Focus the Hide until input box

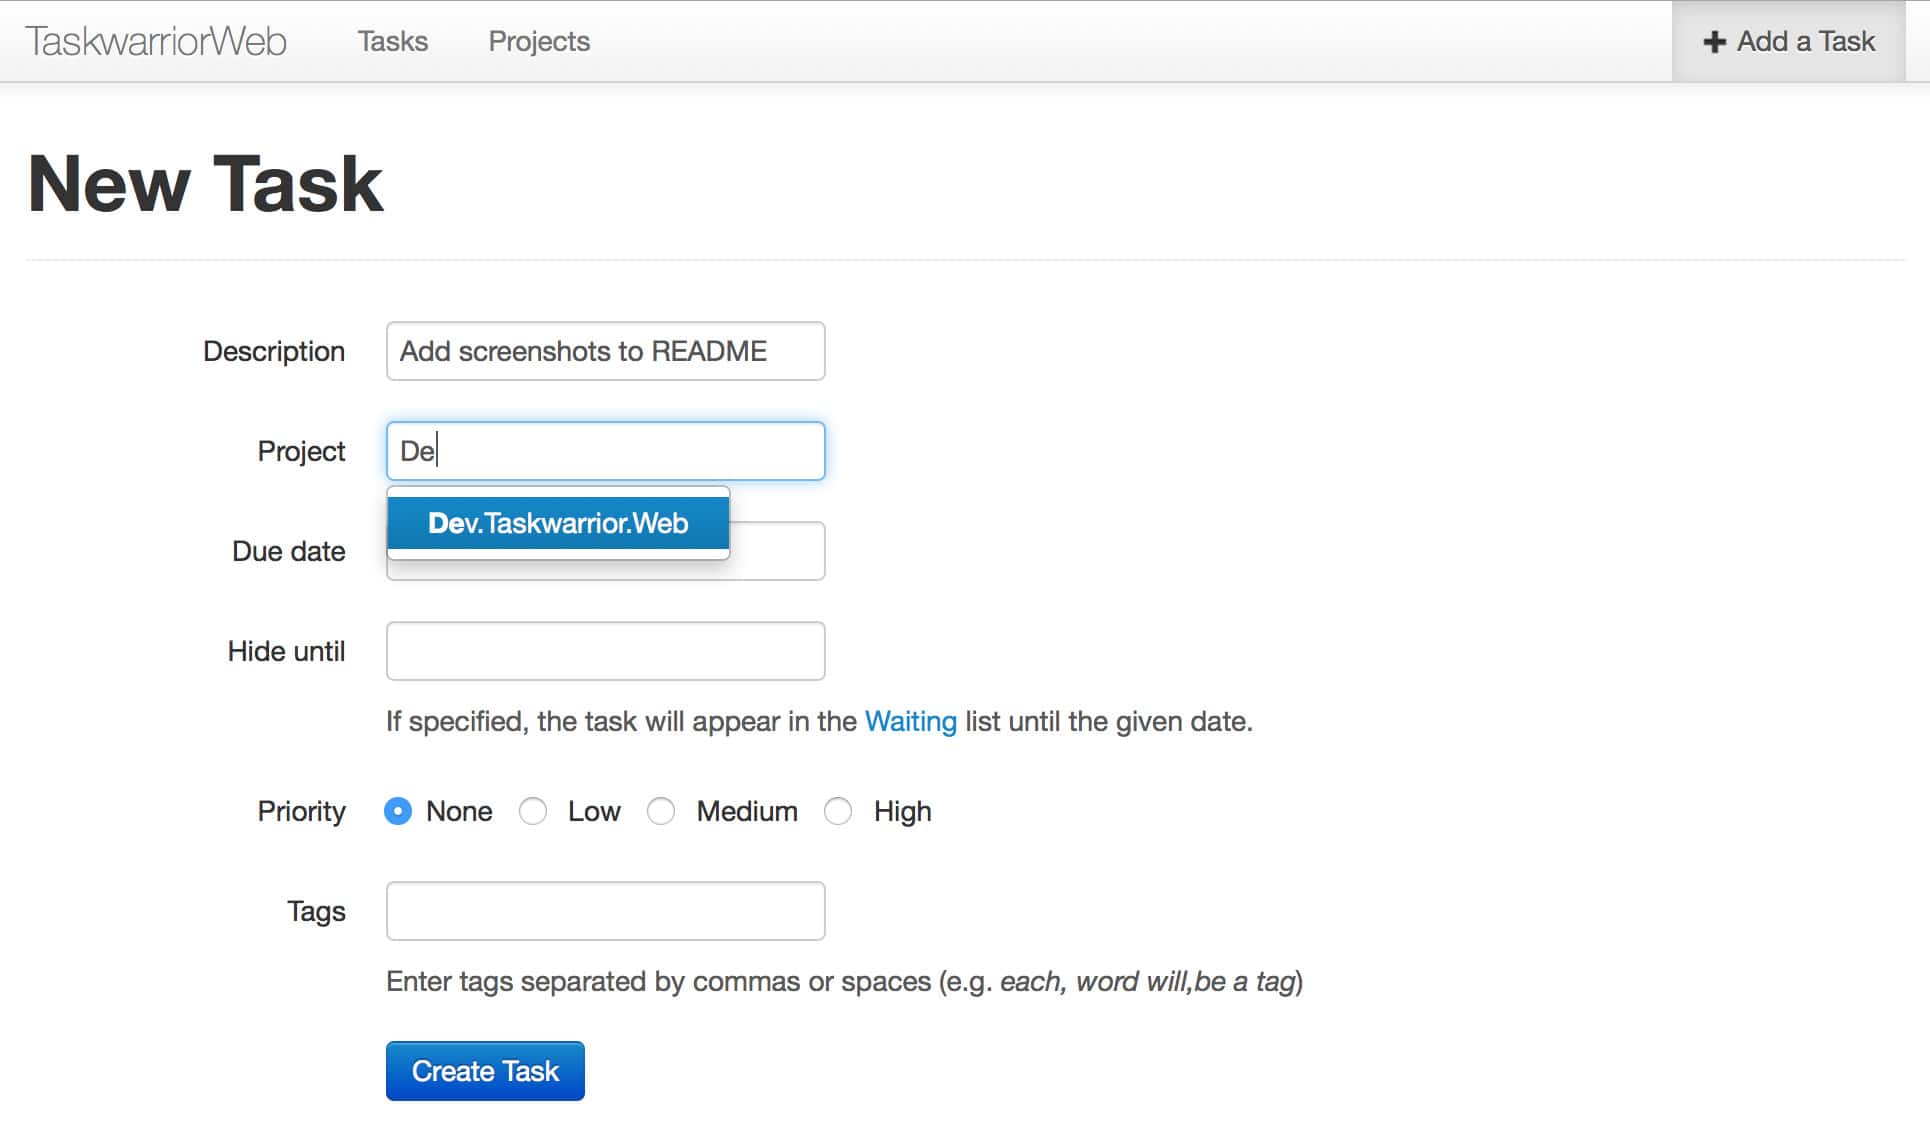point(605,651)
